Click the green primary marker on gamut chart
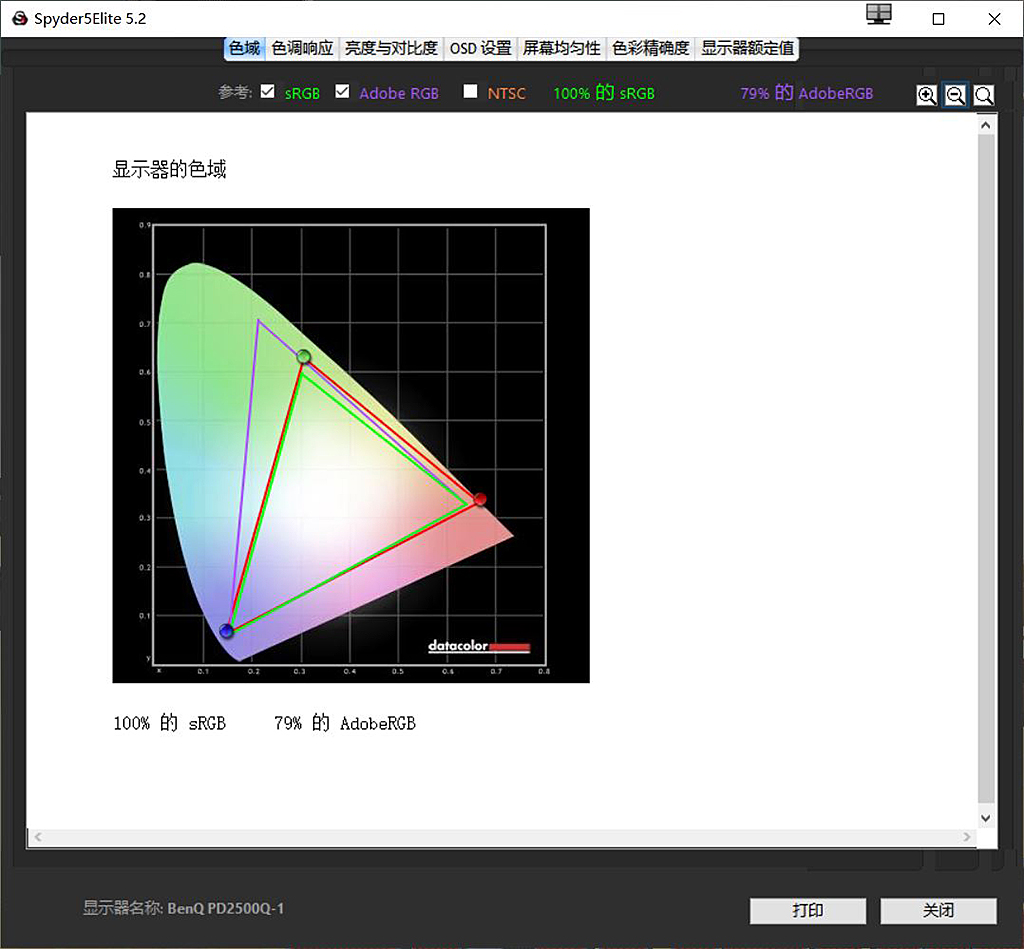Image resolution: width=1024 pixels, height=949 pixels. pos(304,357)
